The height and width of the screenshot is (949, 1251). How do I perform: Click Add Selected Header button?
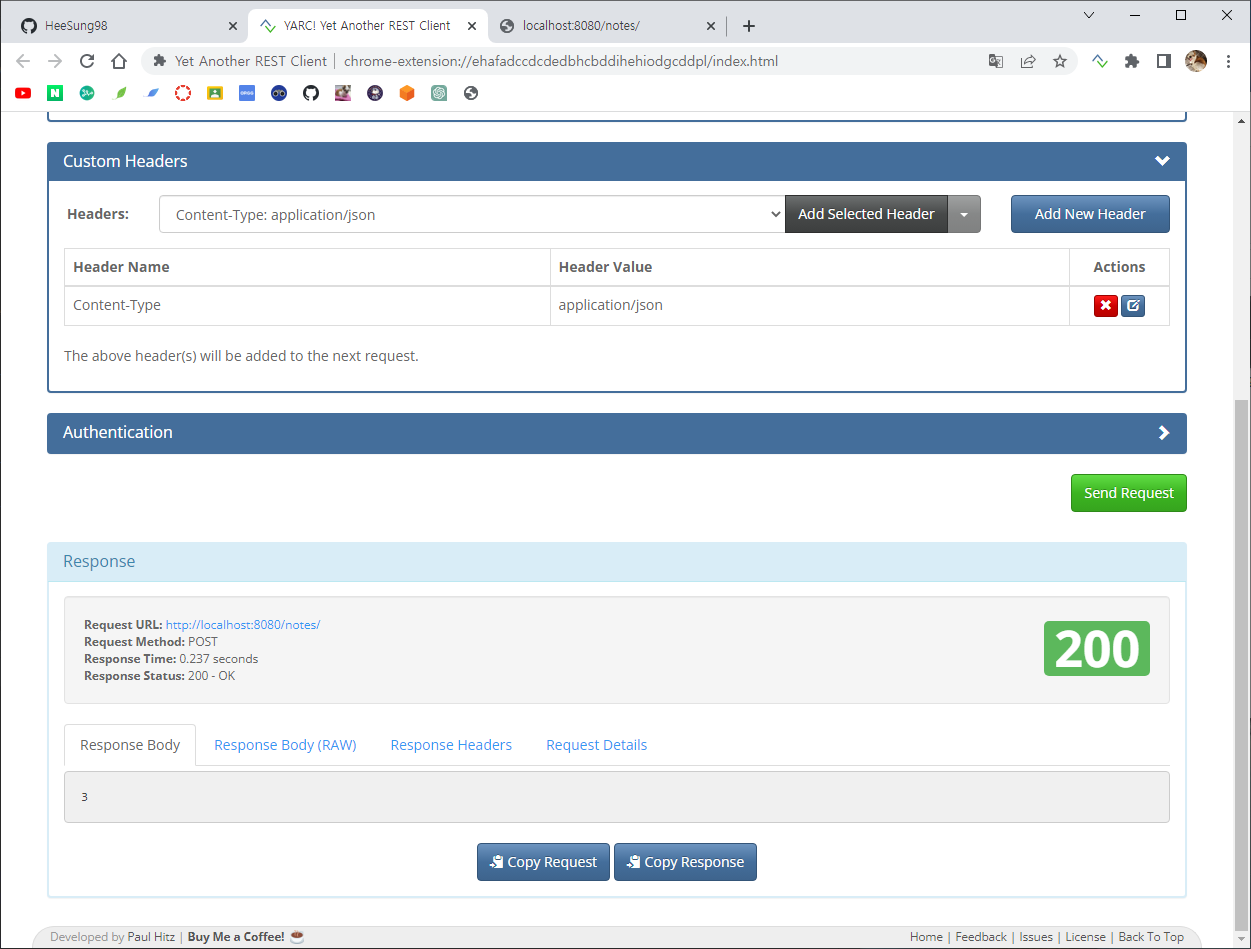tap(866, 214)
